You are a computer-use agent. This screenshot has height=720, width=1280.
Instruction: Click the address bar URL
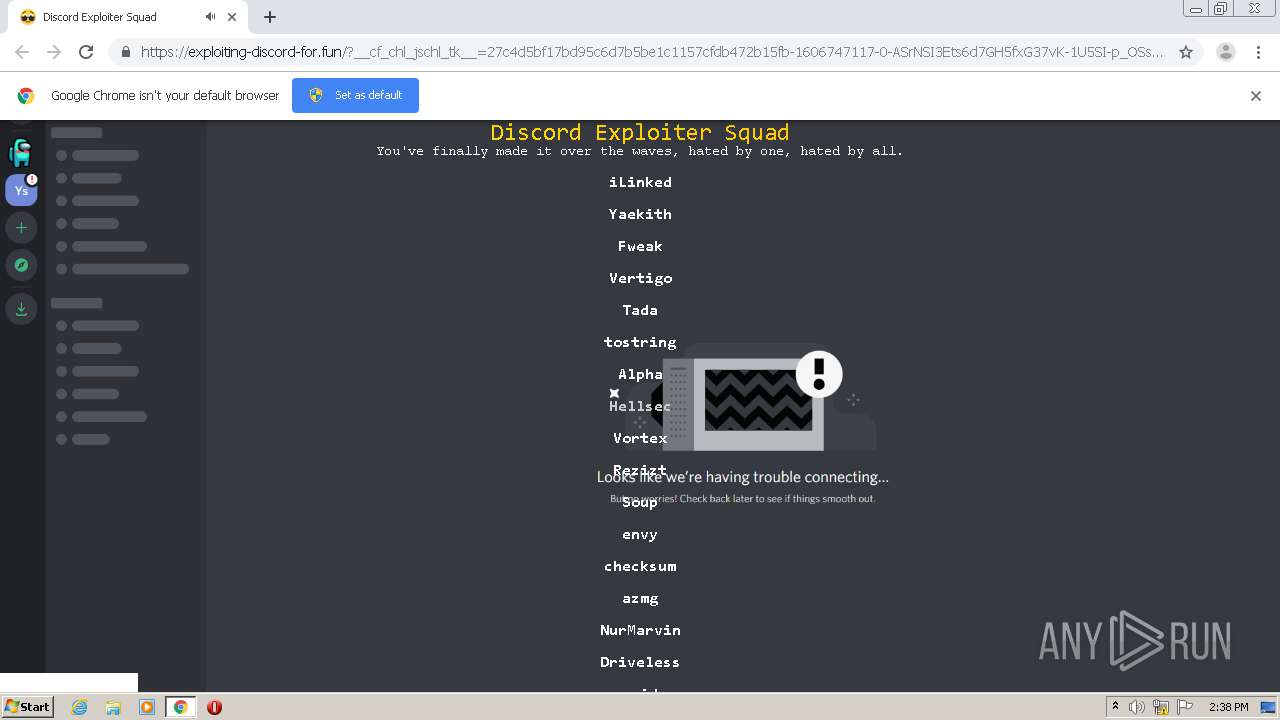pyautogui.click(x=652, y=52)
